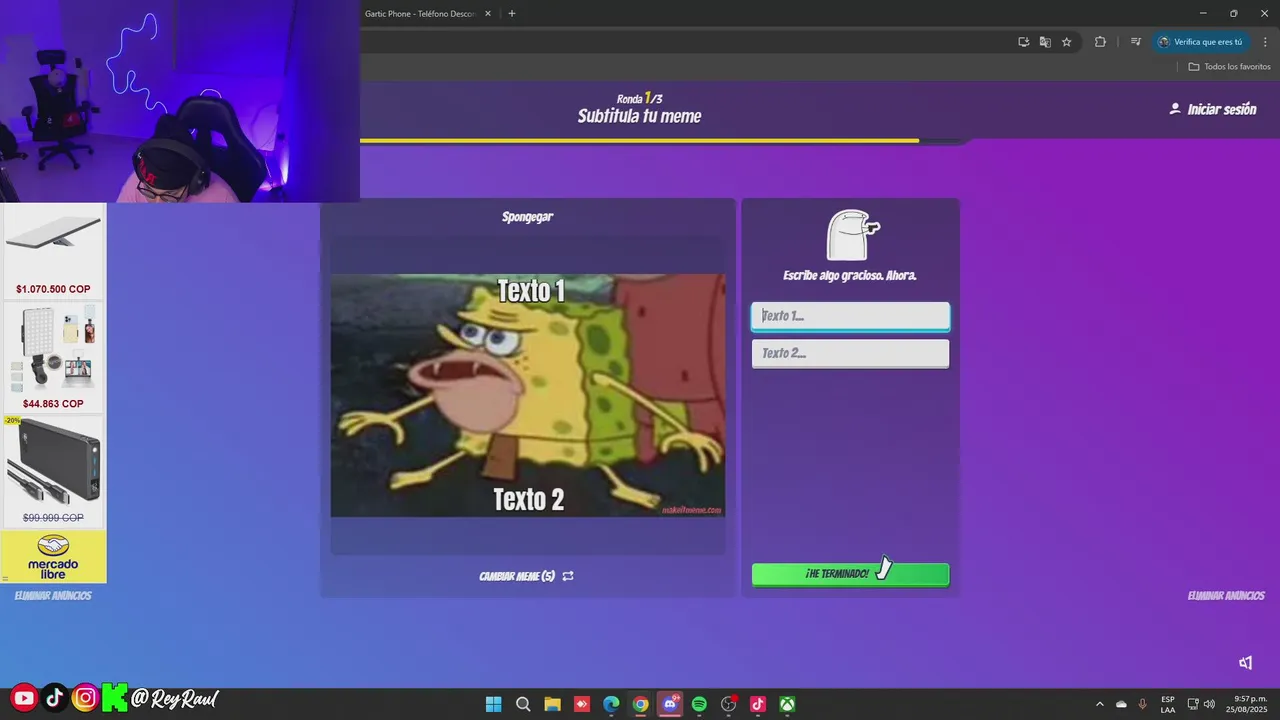The image size is (1280, 720).
Task: Focus the Texto 2 input field
Action: tap(850, 353)
